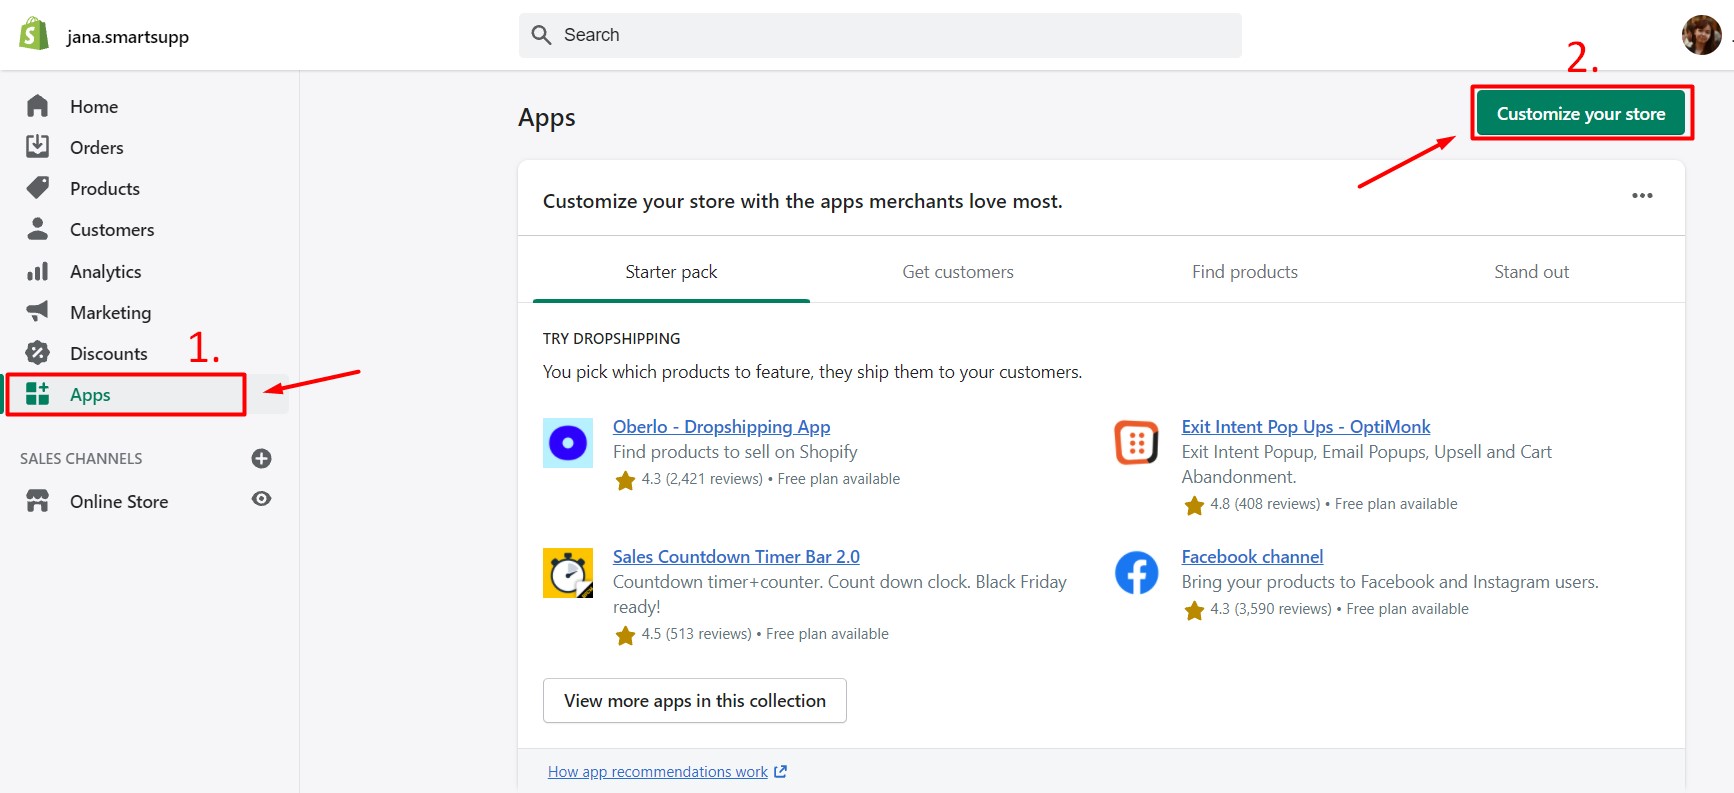Click 'Bring your products to Facebook' description

[x=1390, y=582]
